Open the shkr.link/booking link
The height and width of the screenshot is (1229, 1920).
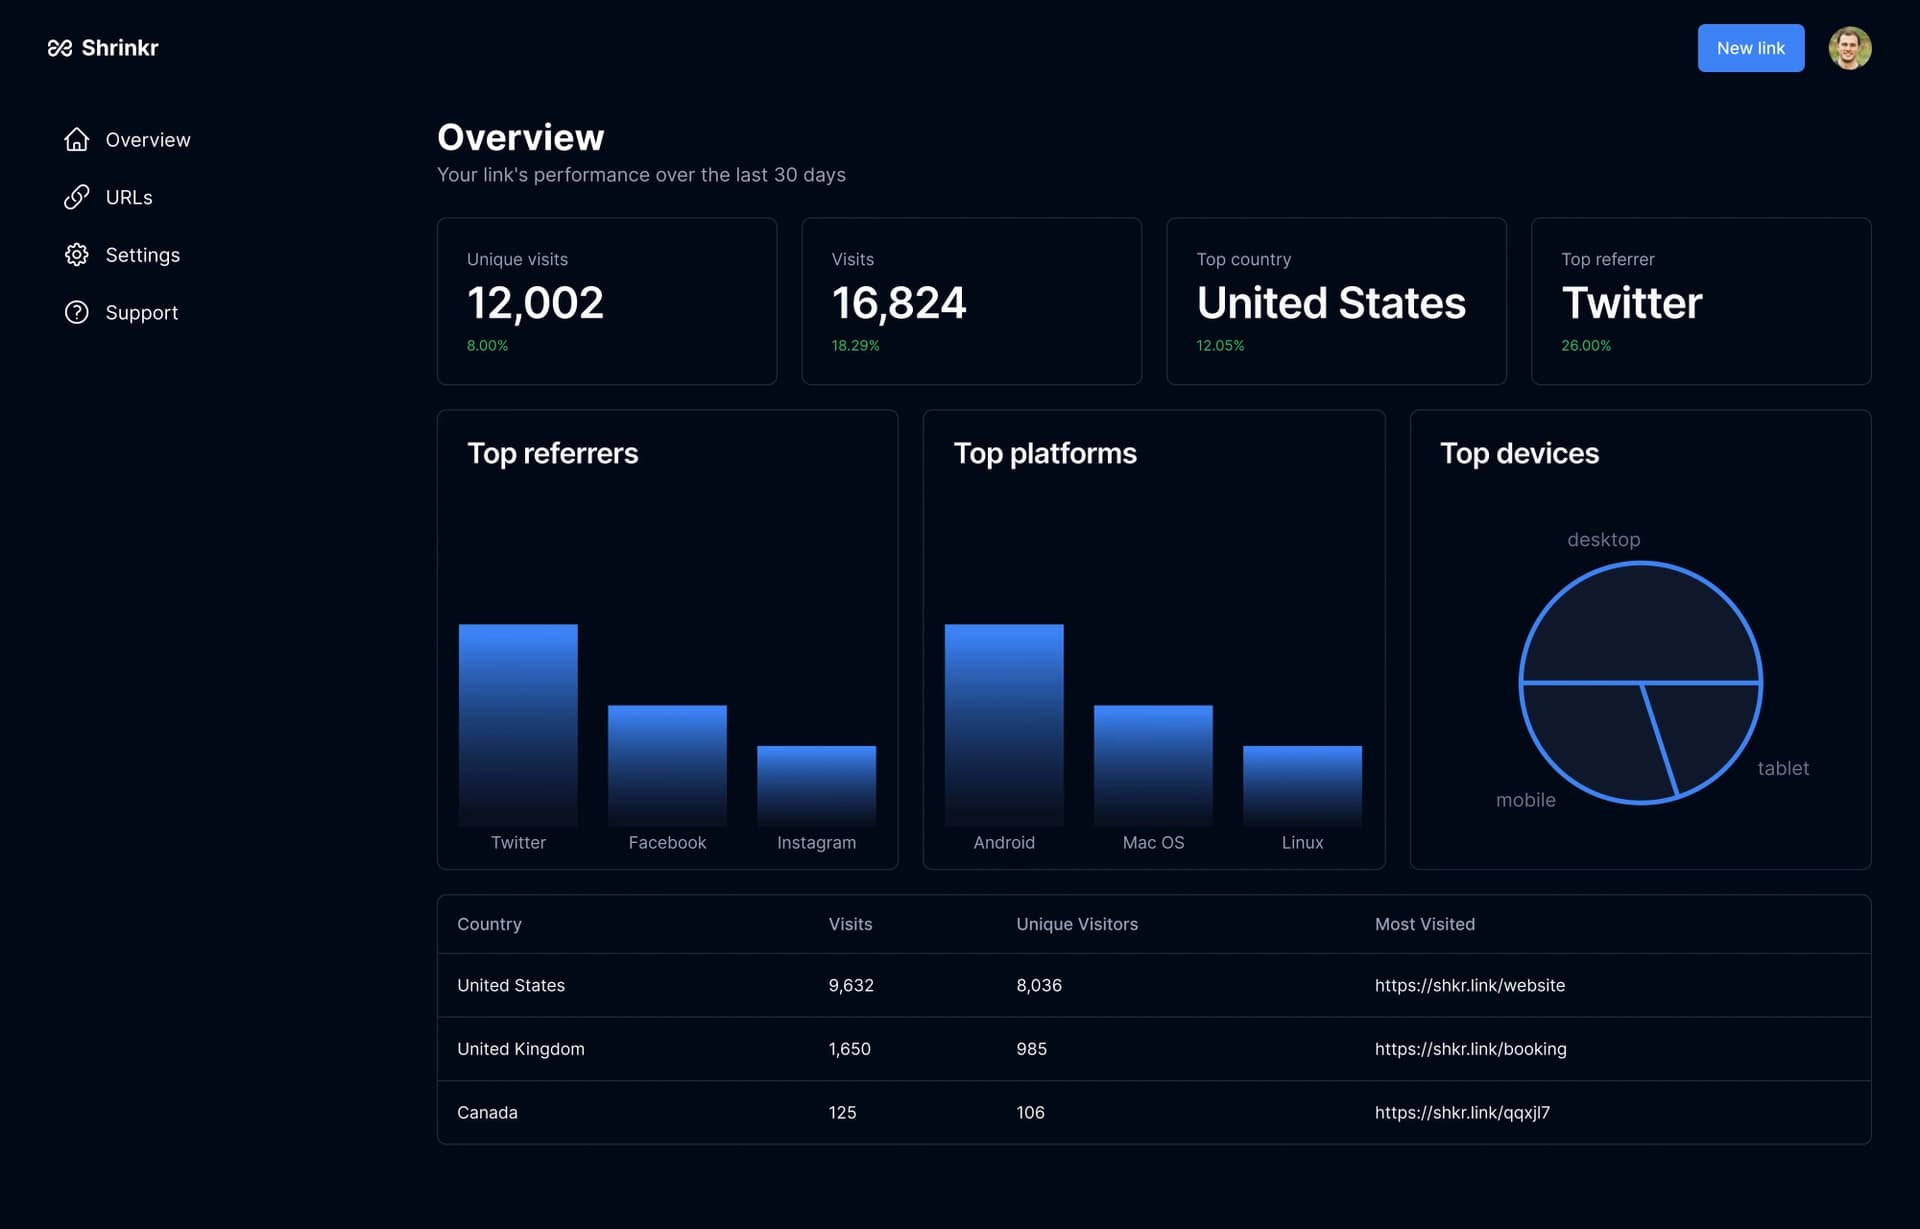point(1471,1049)
